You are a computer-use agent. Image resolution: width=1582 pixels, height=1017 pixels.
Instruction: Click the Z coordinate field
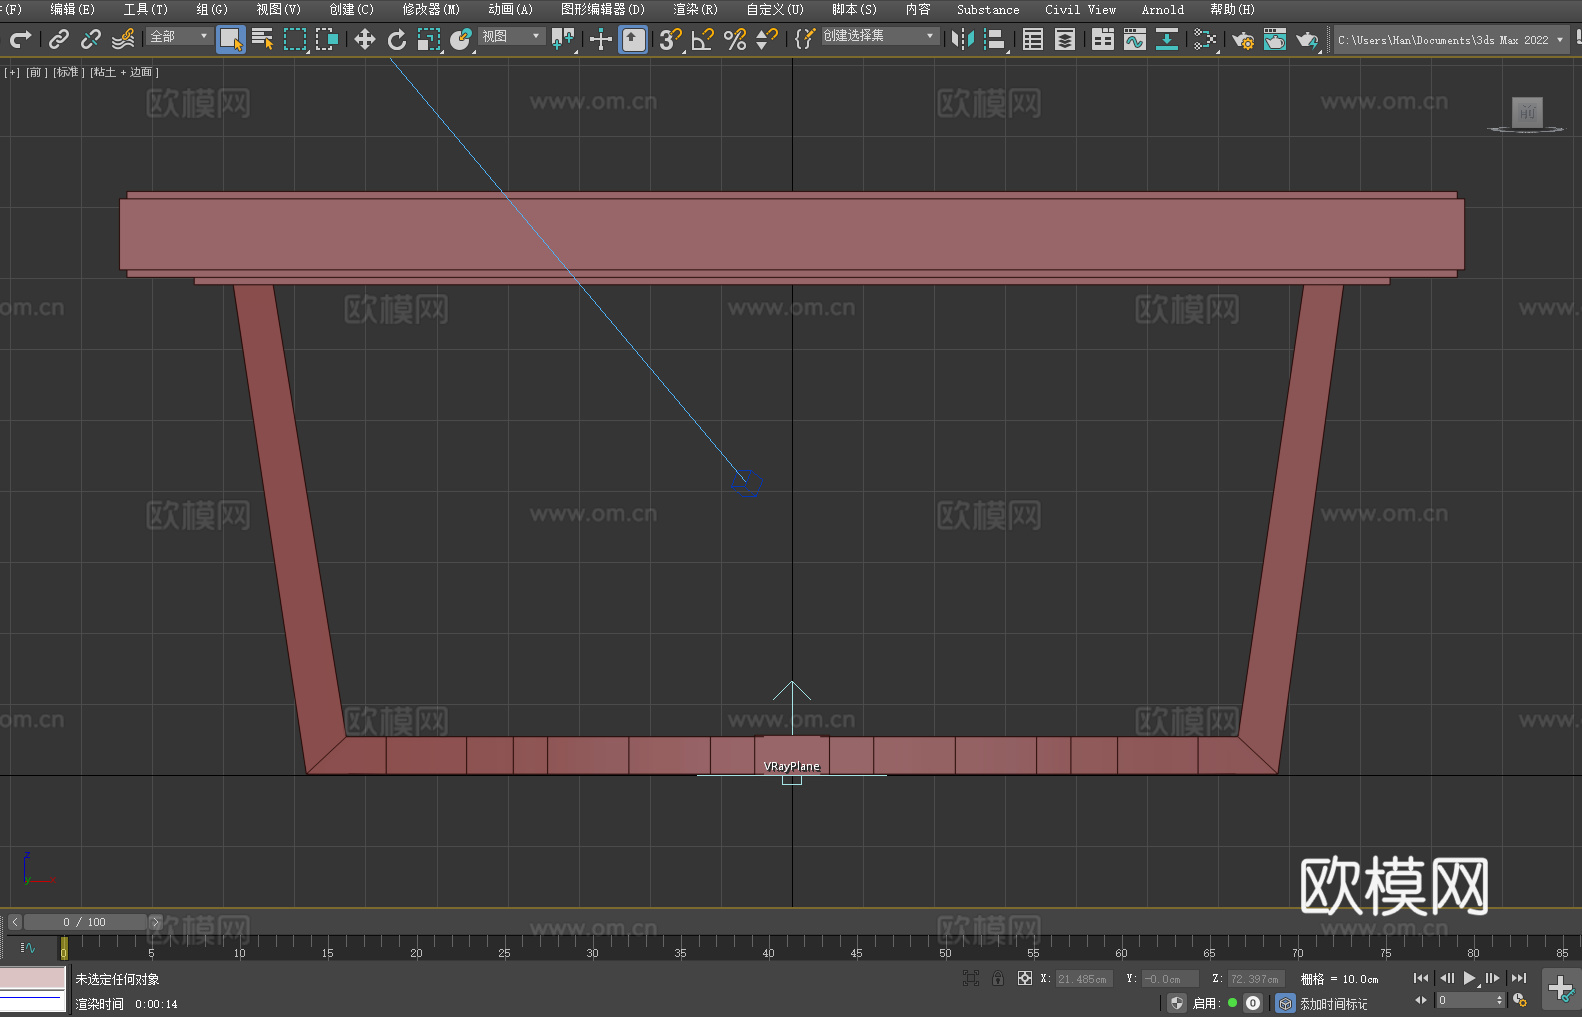coord(1255,979)
